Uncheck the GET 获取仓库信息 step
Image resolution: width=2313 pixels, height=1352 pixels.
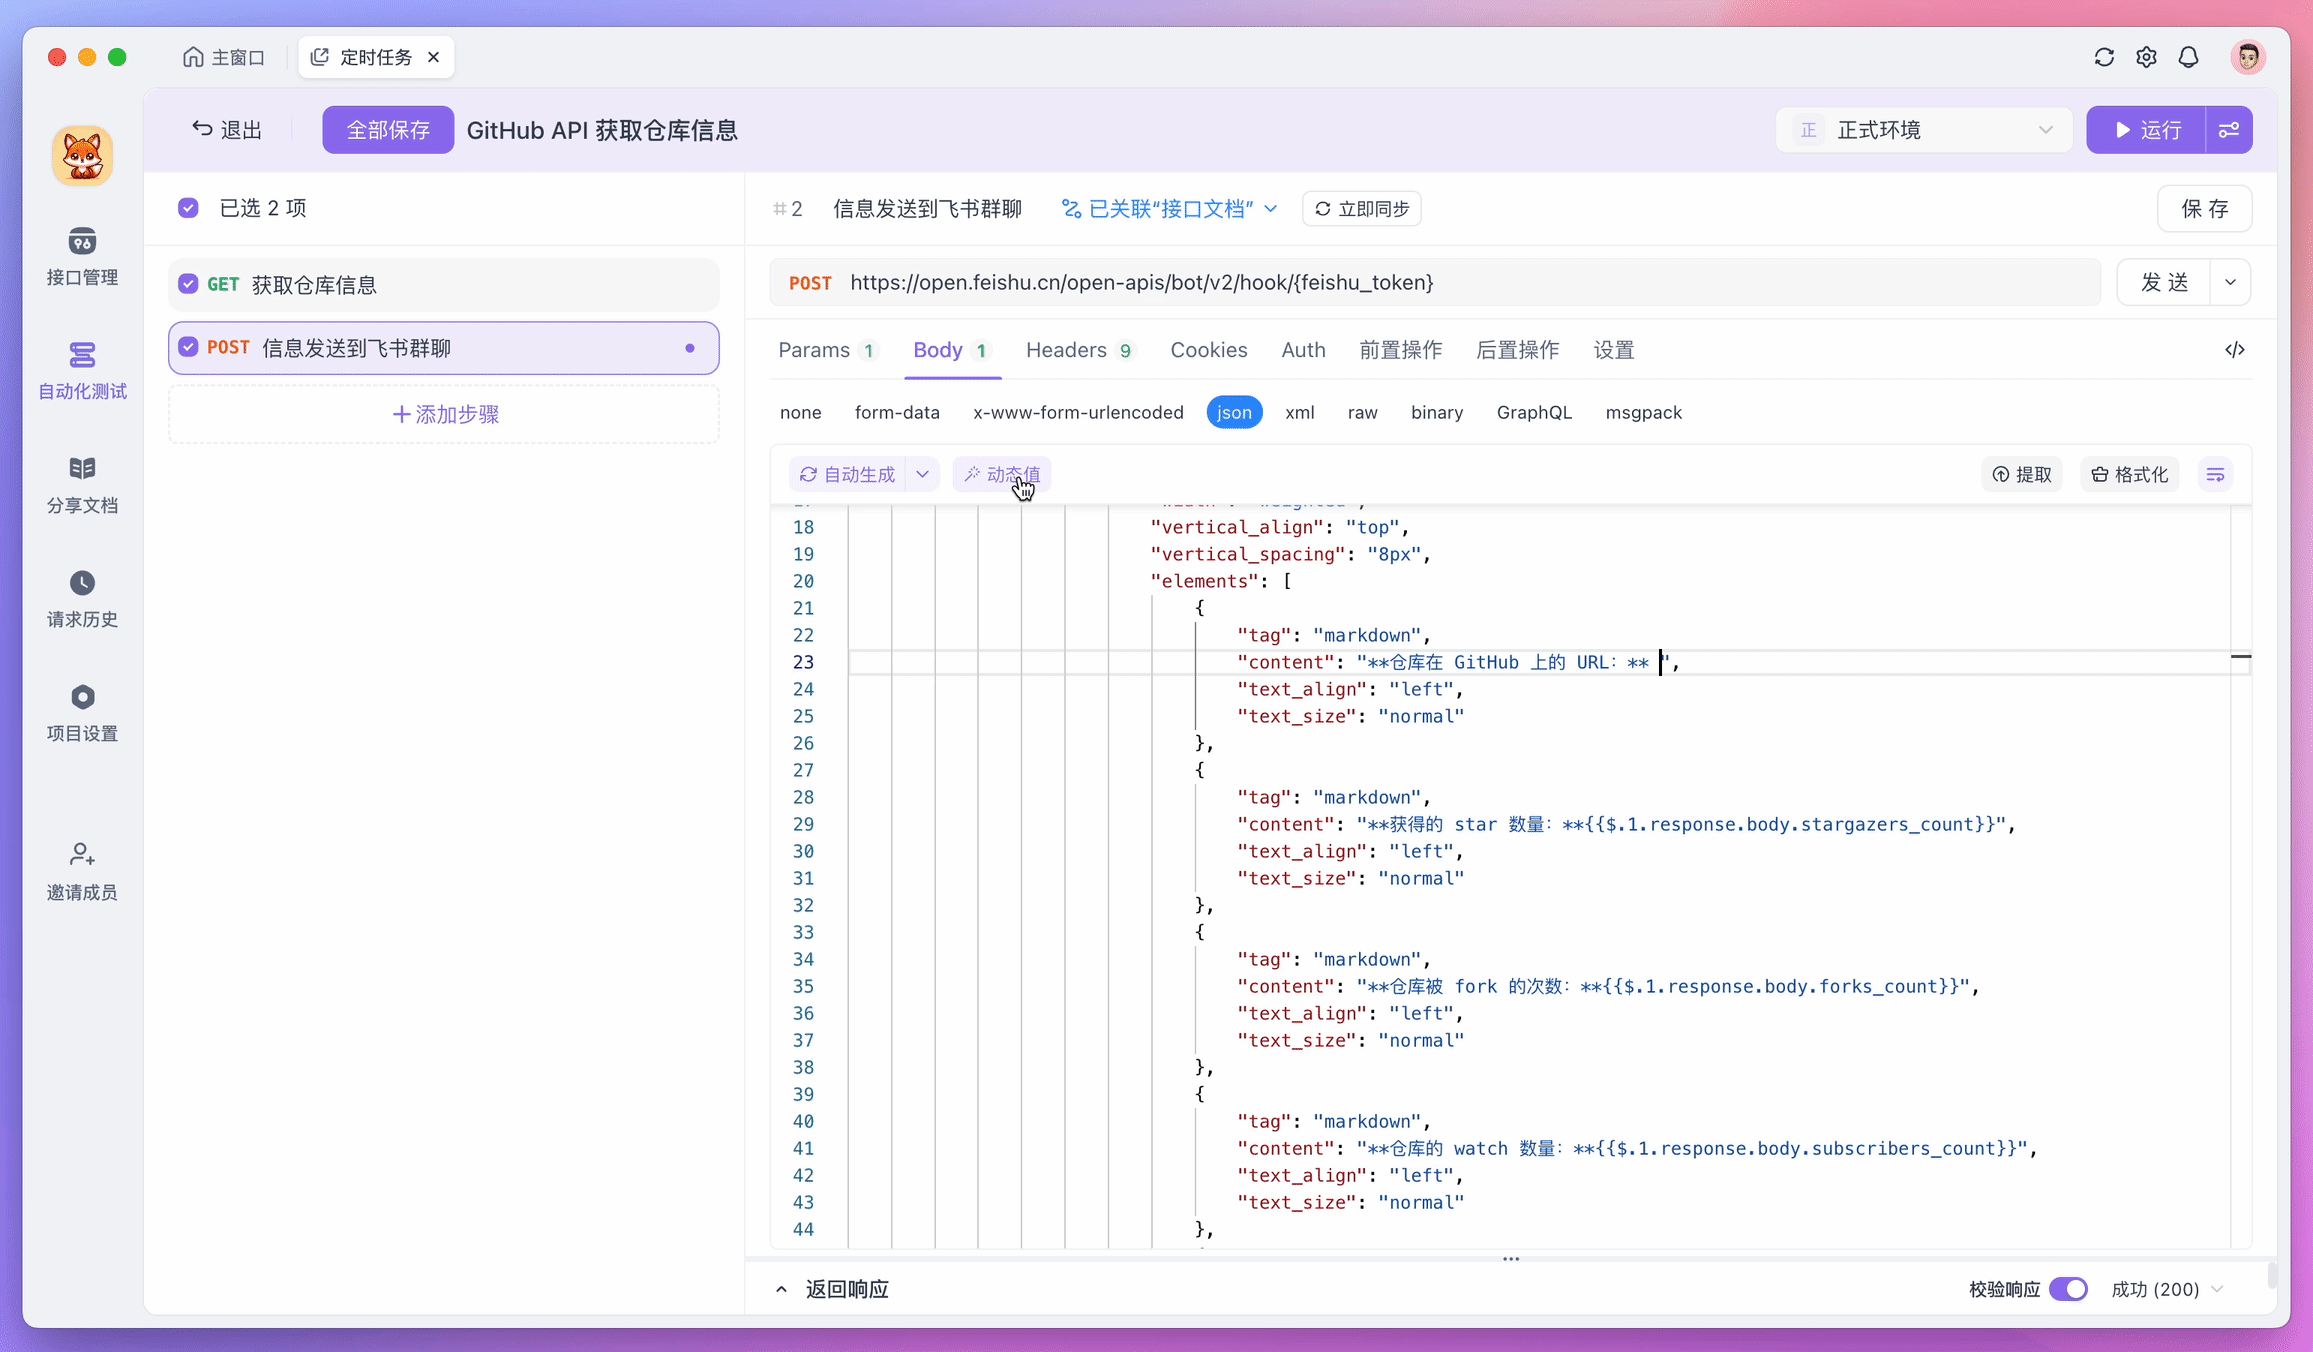188,284
